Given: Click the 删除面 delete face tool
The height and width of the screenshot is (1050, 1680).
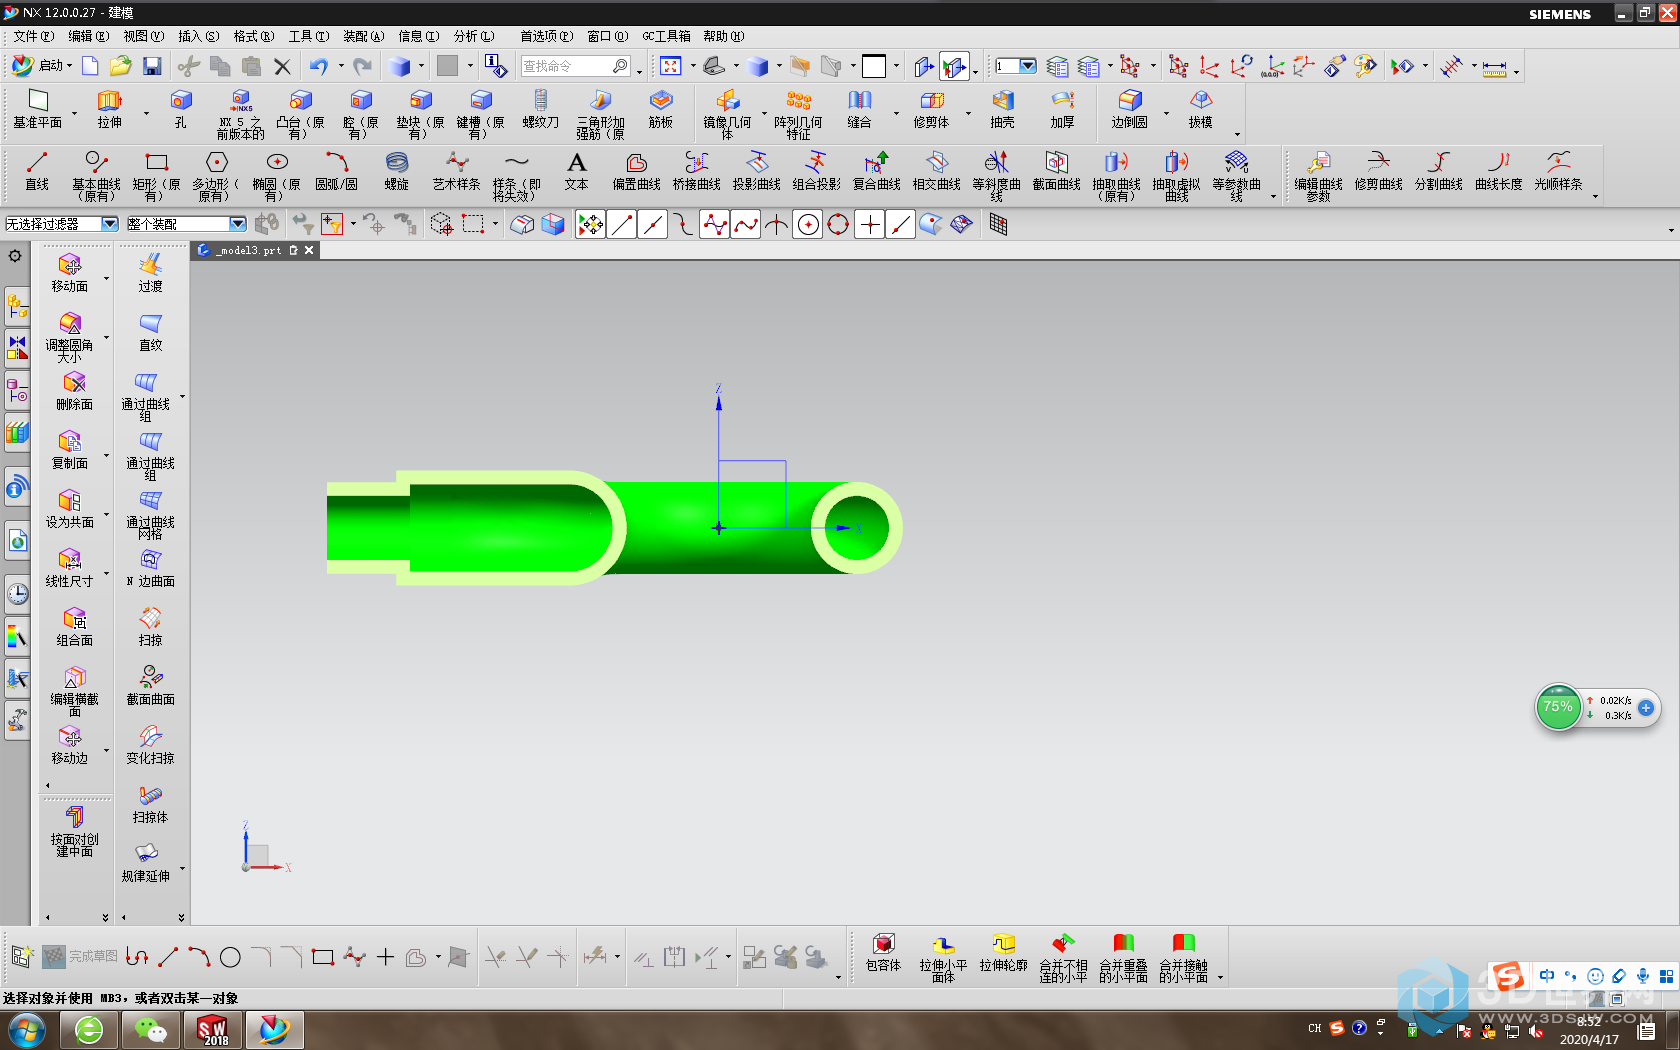Looking at the screenshot, I should (x=75, y=391).
